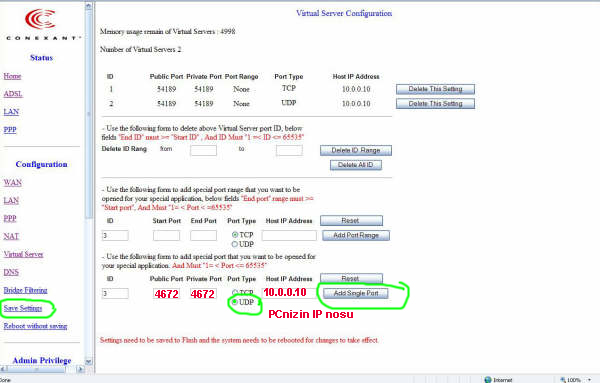Click the Virtual Server Configuration heading
The height and width of the screenshot is (383, 600).
tap(344, 13)
